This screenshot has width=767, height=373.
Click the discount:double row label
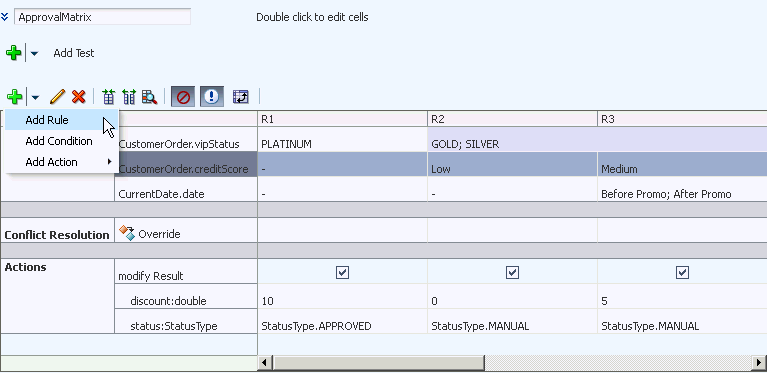point(168,301)
